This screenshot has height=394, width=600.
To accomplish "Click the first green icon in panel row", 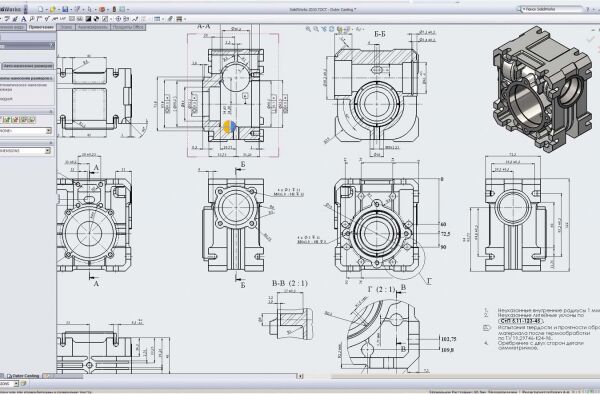I will [8, 120].
